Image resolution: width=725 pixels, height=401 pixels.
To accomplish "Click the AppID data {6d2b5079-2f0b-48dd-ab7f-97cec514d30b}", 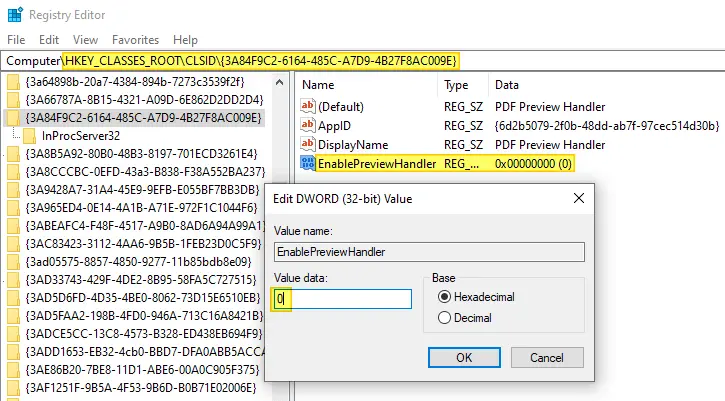I will pos(607,126).
